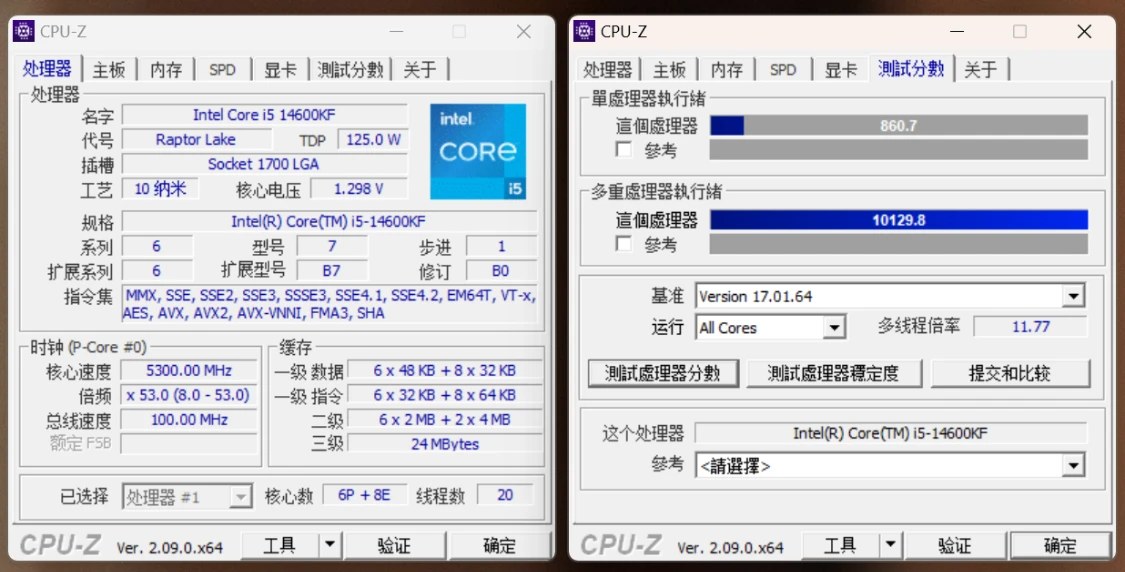Click the Intel Core i5 logo badge
The height and width of the screenshot is (572, 1125).
[x=478, y=151]
